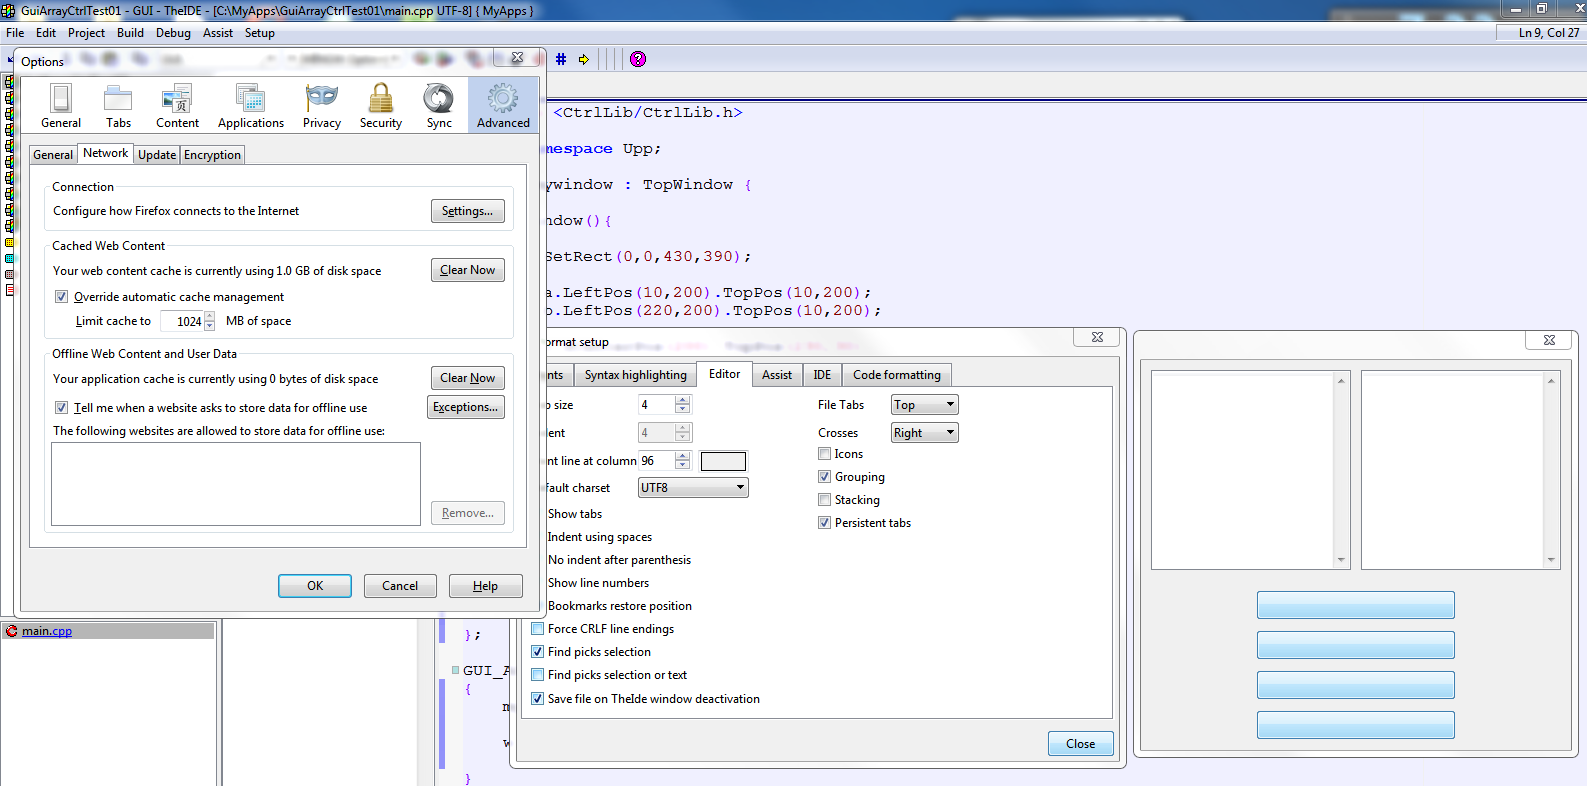The width and height of the screenshot is (1587, 786).
Task: Open the File Tabs position dropdown
Action: [924, 405]
